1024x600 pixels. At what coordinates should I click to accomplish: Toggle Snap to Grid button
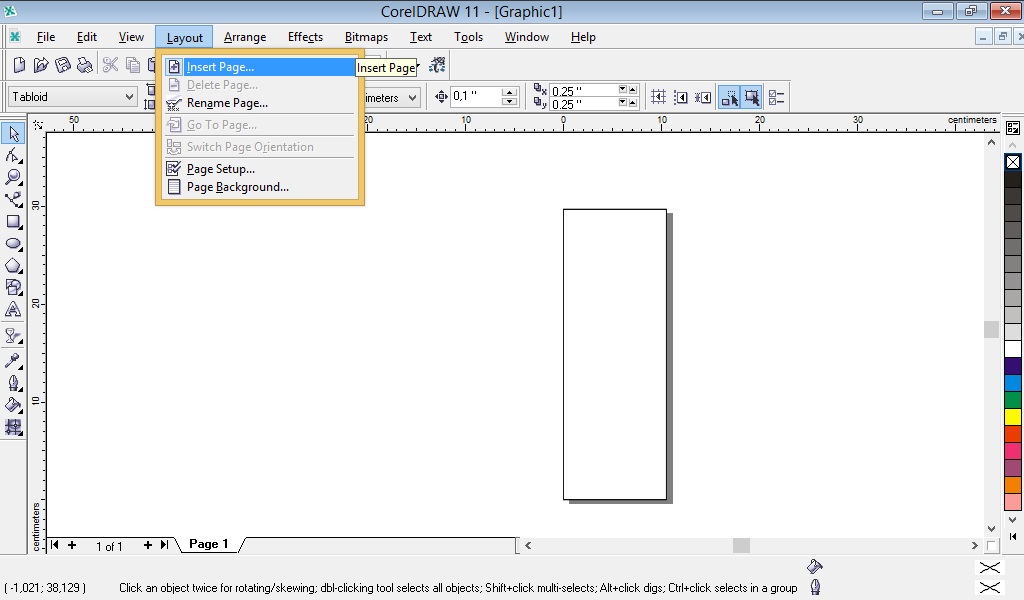658,97
